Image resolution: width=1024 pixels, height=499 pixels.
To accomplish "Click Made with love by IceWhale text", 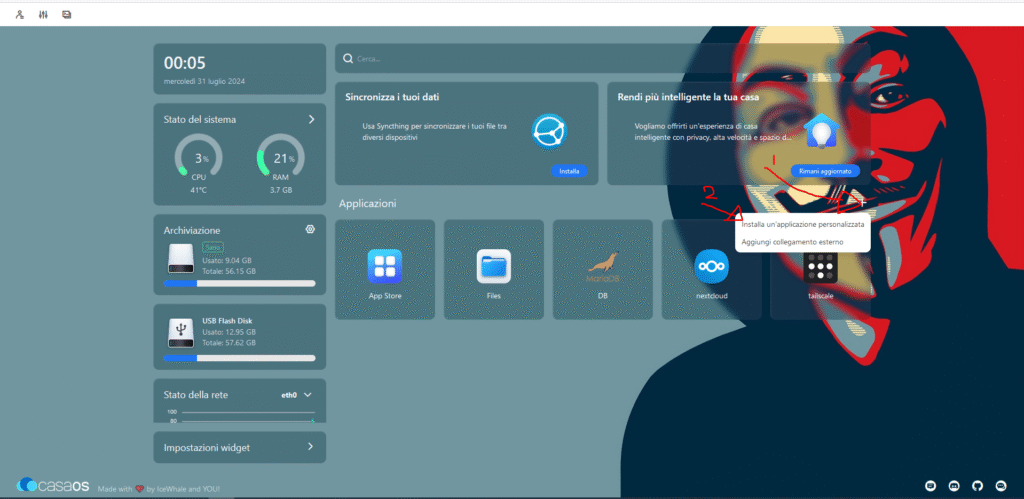I will (x=159, y=489).
